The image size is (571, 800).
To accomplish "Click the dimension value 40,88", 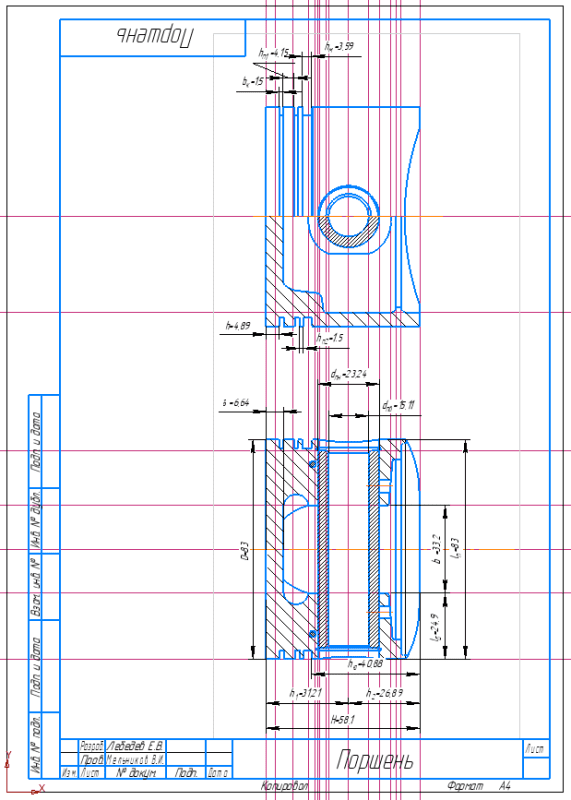I will [x=365, y=664].
